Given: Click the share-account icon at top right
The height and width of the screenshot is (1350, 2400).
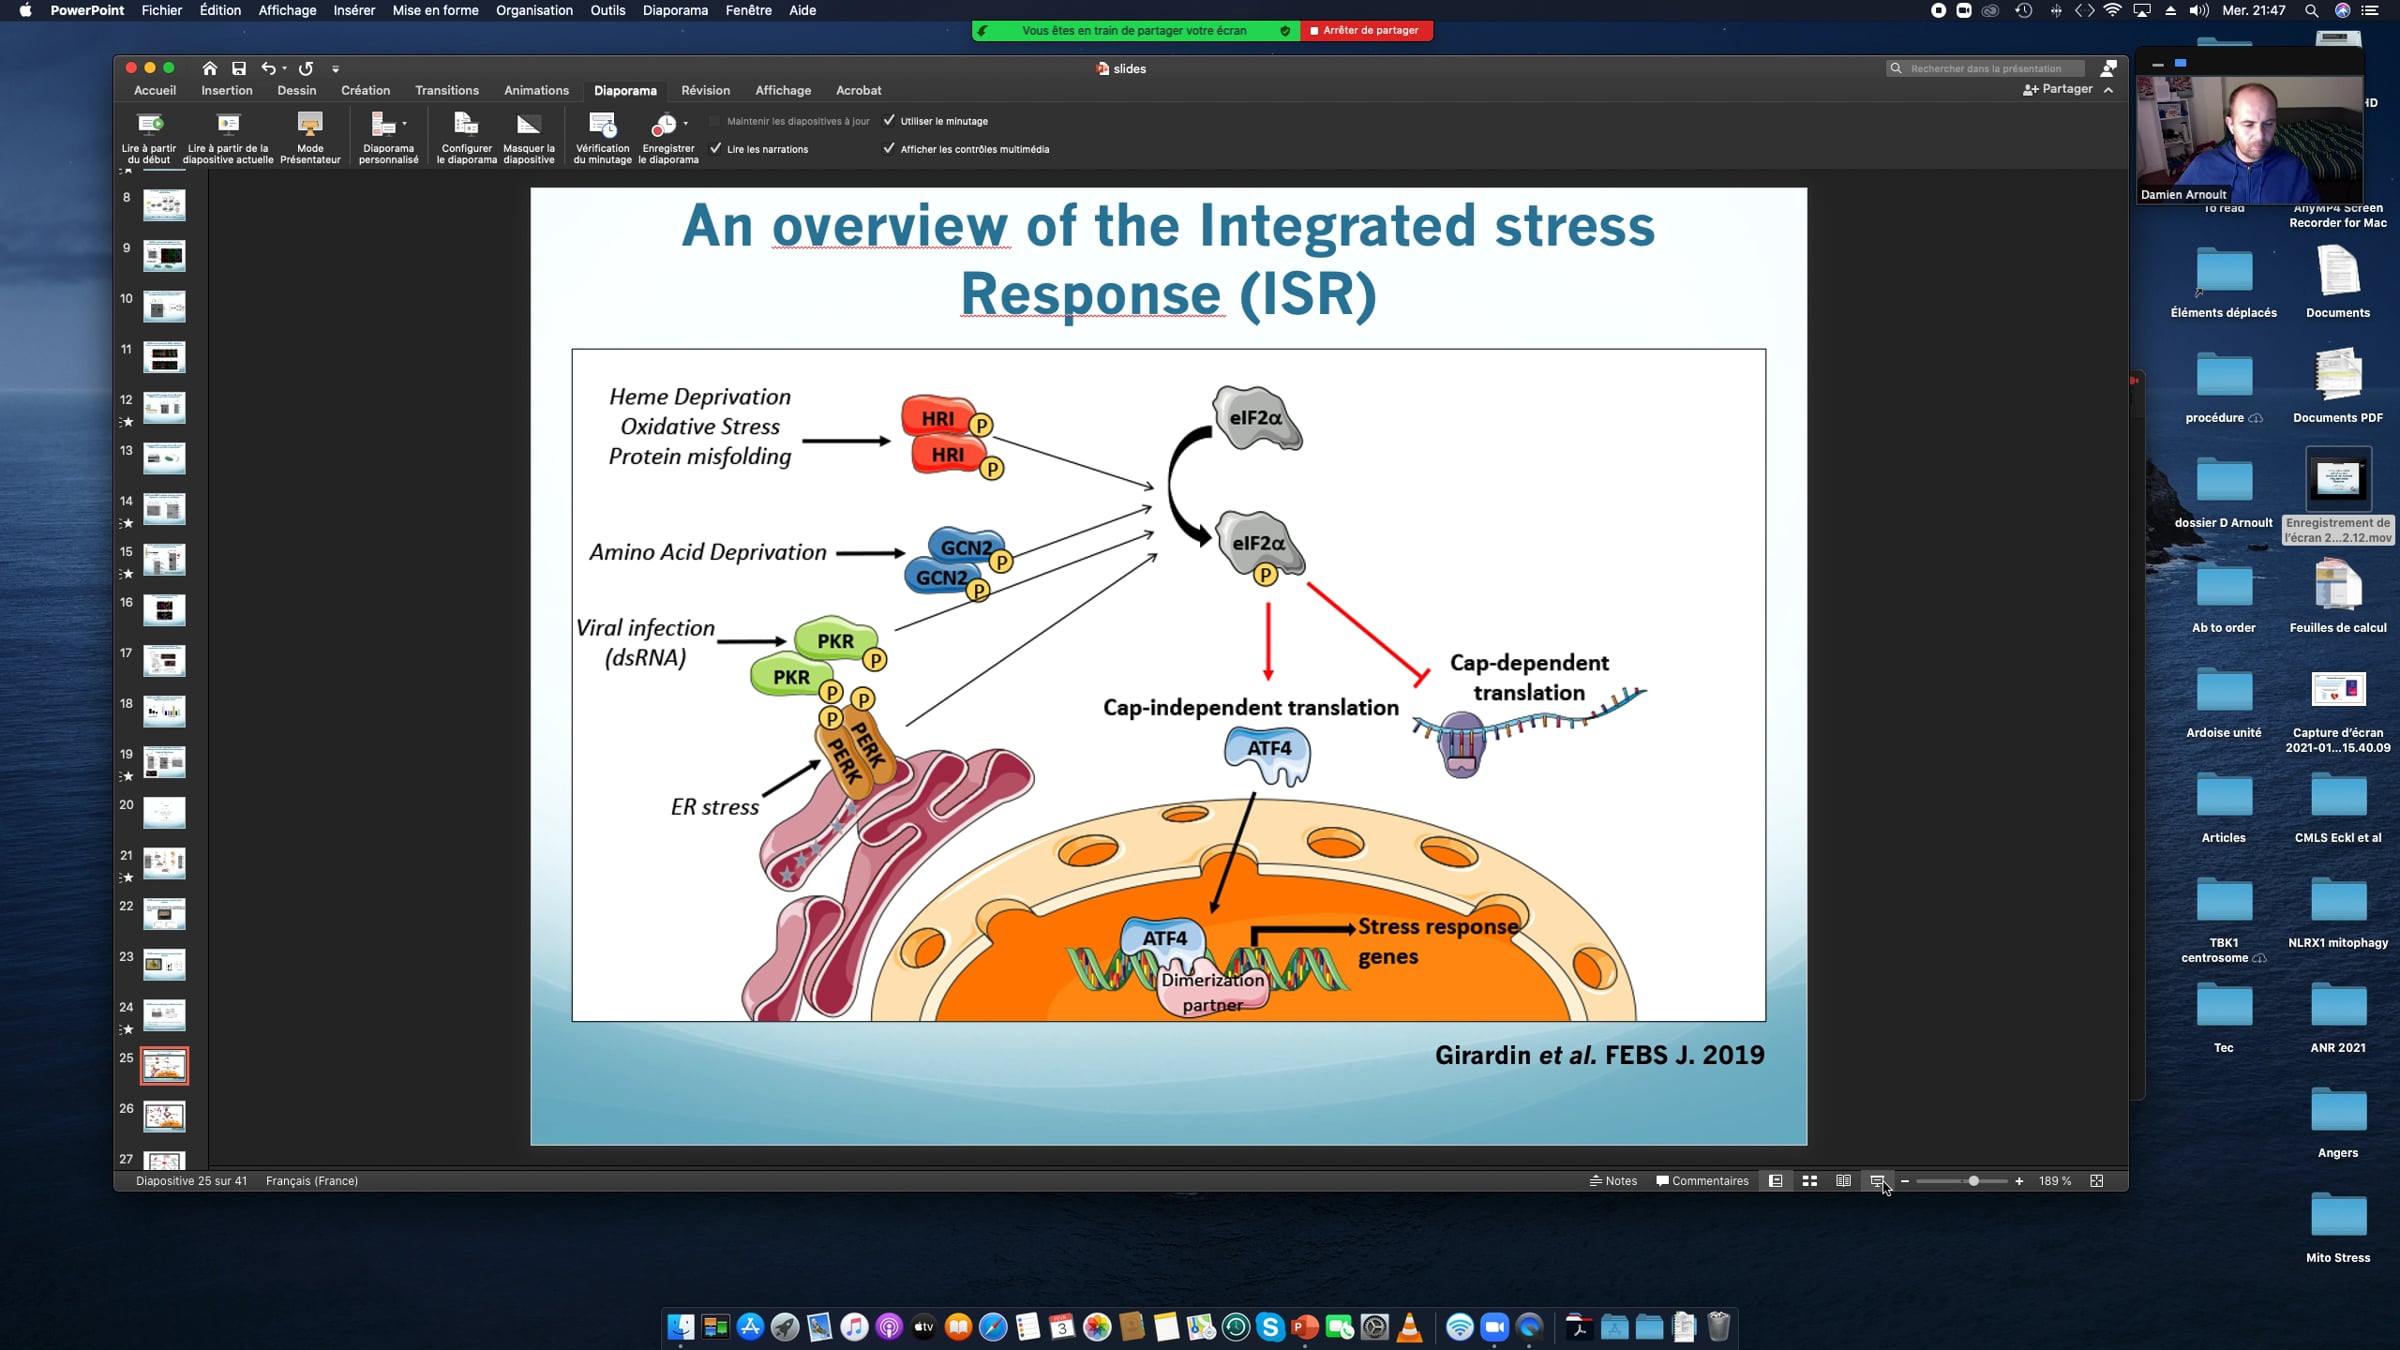Looking at the screenshot, I should 2108,68.
